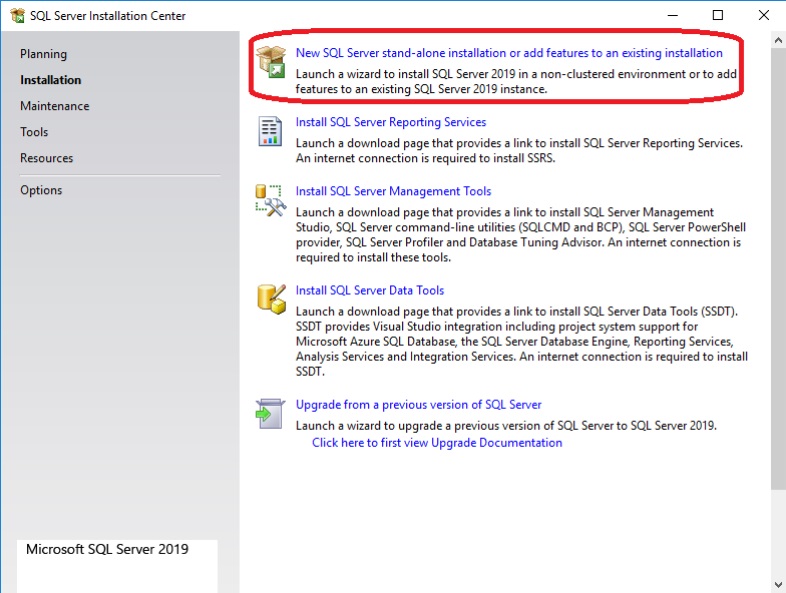Screen dimensions: 786x593
Task: Click the scroll down arrow
Action: click(778, 584)
